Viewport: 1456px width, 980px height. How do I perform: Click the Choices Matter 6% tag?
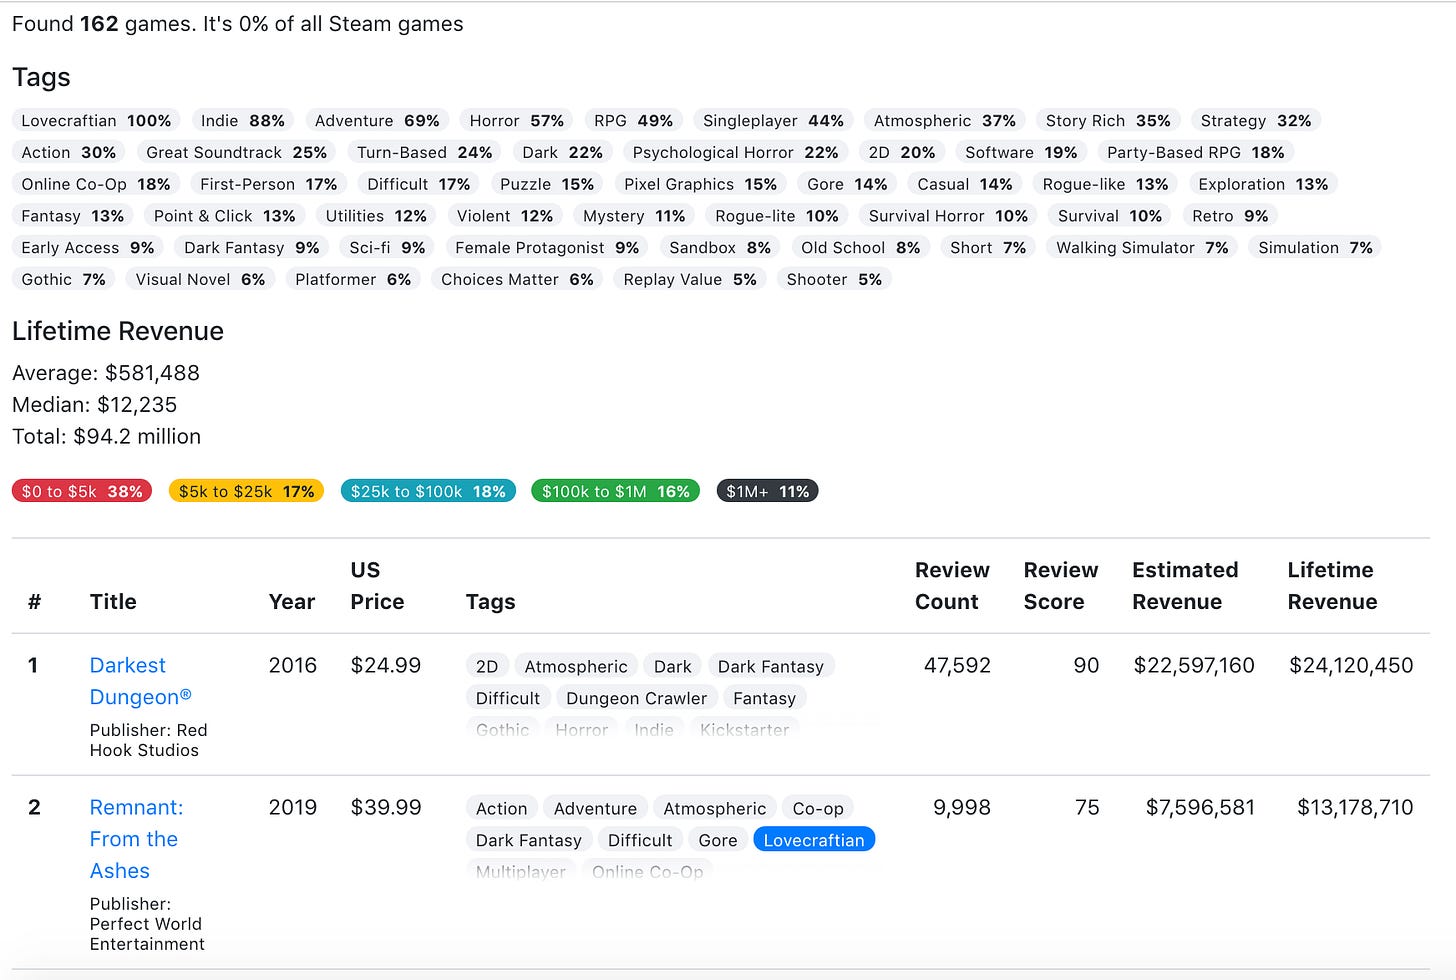pyautogui.click(x=517, y=280)
